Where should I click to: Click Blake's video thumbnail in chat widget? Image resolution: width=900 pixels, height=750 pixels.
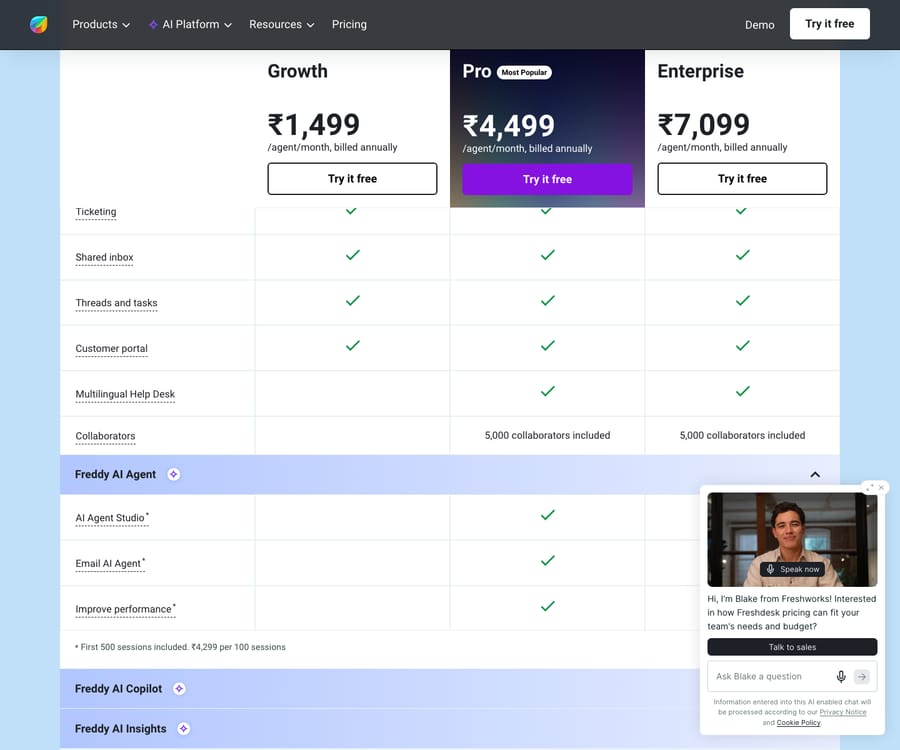[792, 539]
